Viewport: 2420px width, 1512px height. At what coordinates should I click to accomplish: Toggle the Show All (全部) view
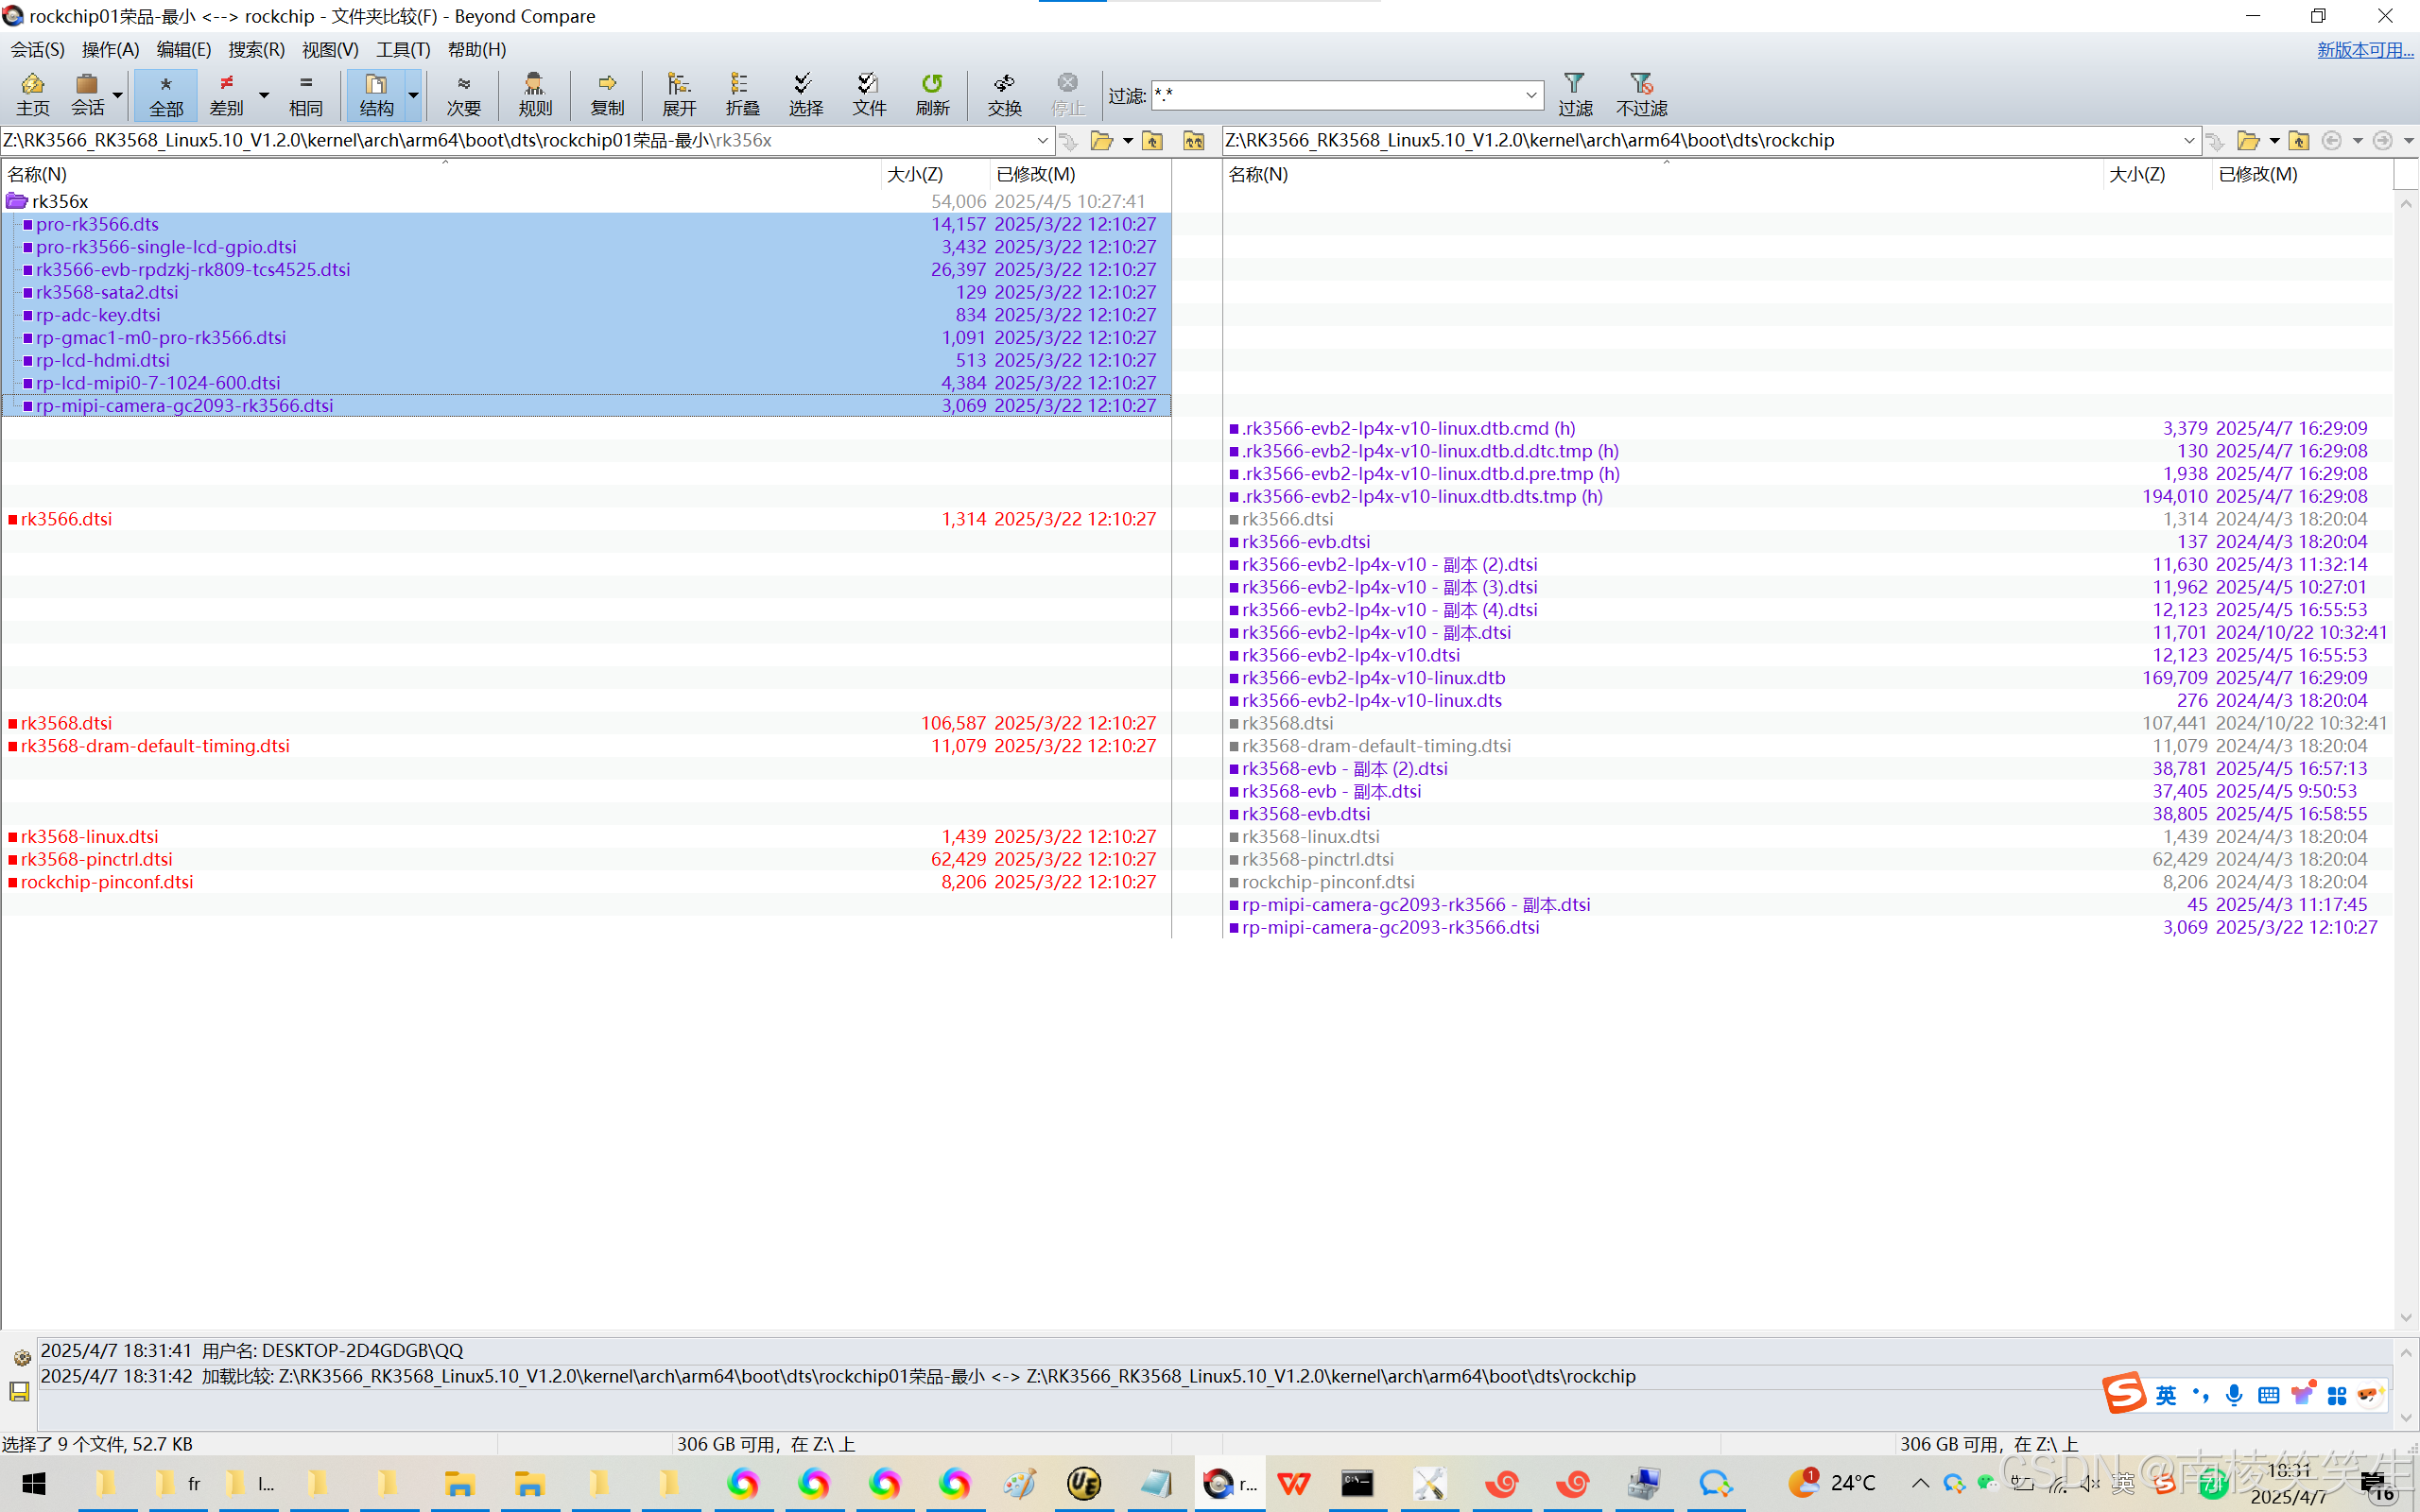166,94
